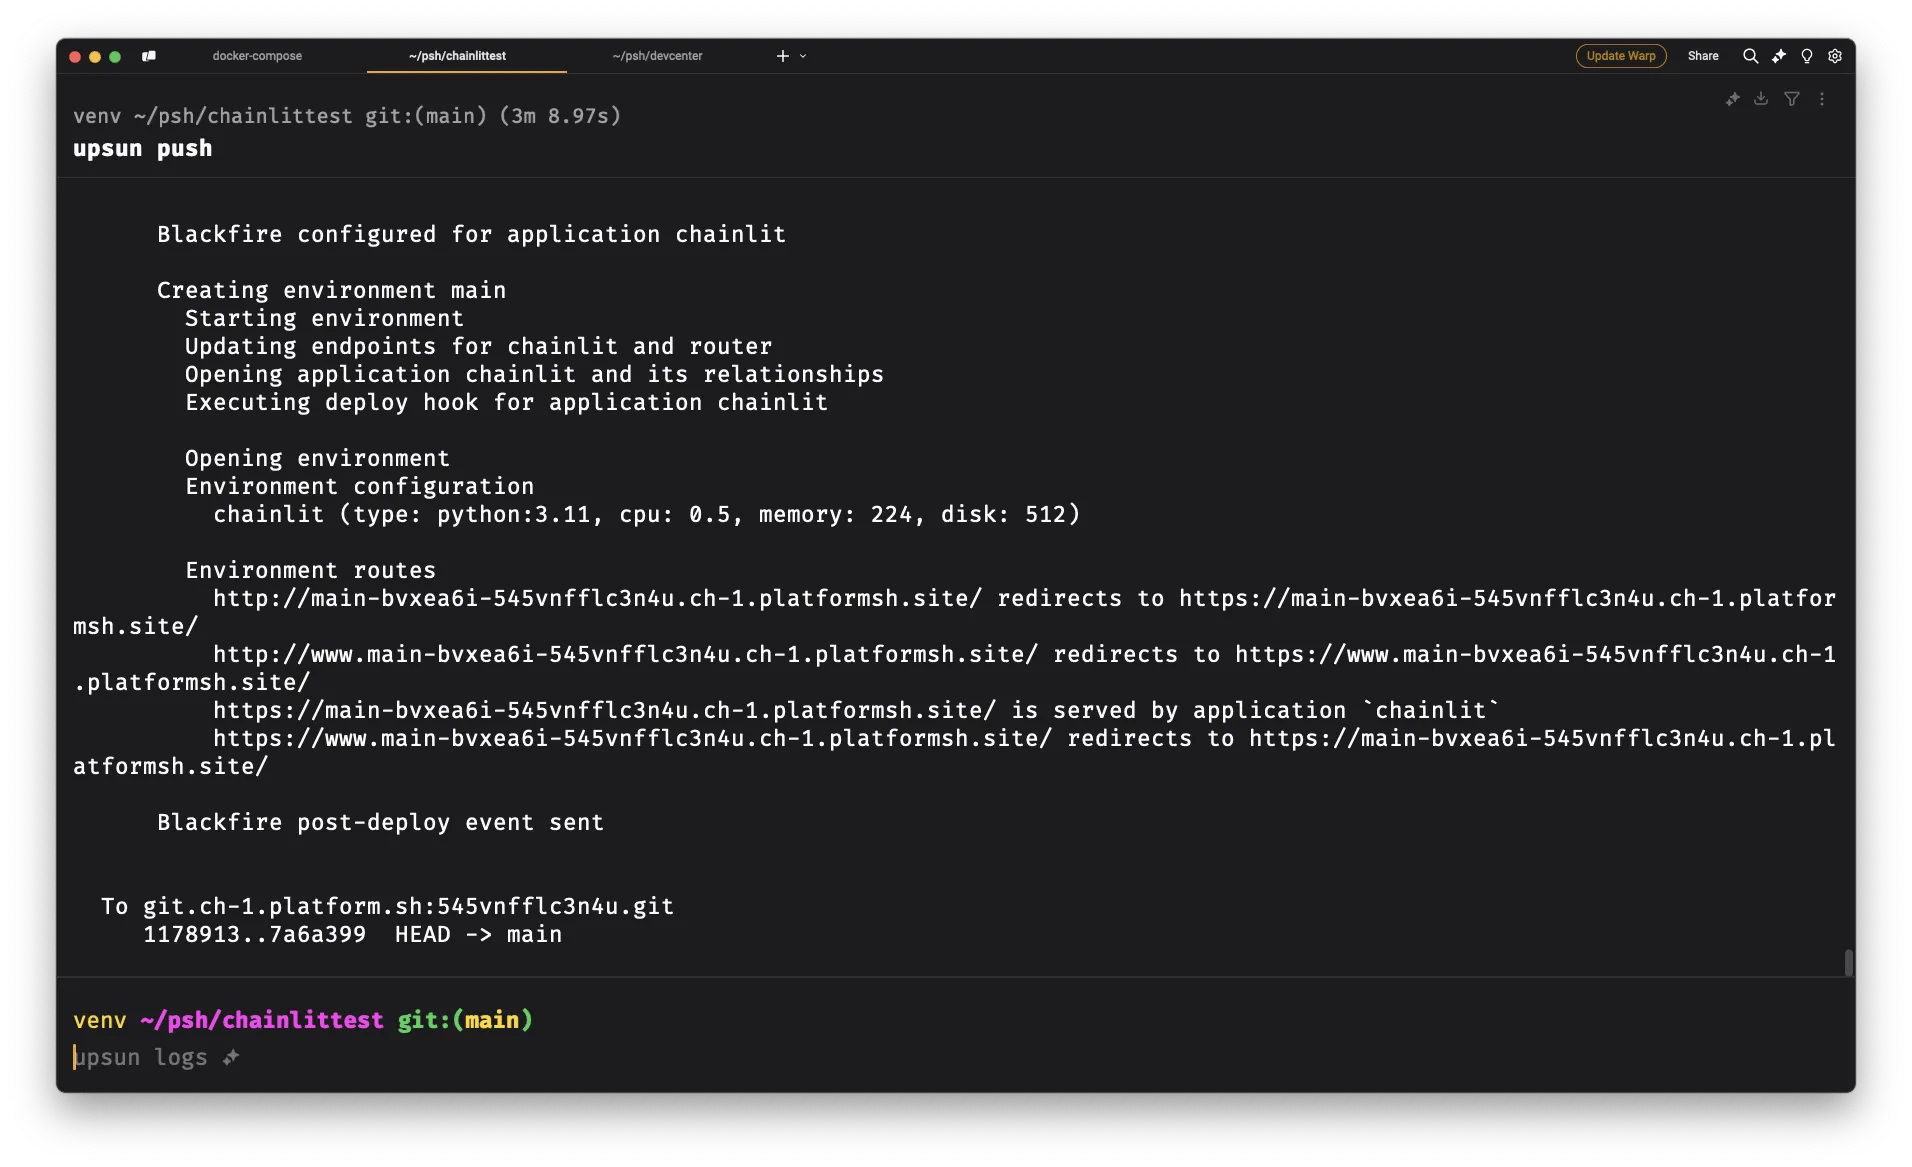Open search with the magnifier icon
The height and width of the screenshot is (1167, 1912).
(x=1750, y=56)
